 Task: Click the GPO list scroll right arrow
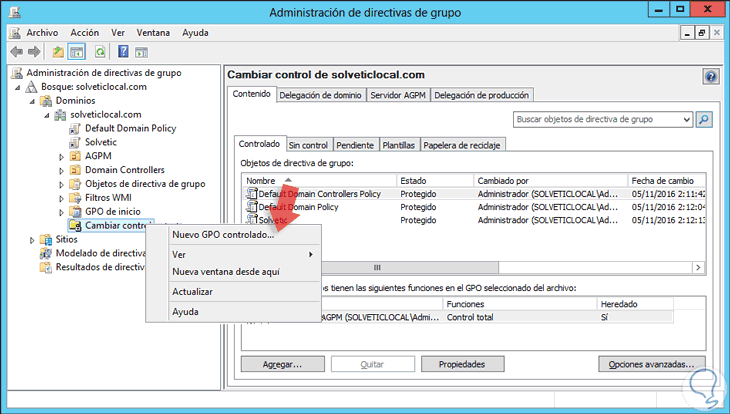pyautogui.click(x=698, y=268)
